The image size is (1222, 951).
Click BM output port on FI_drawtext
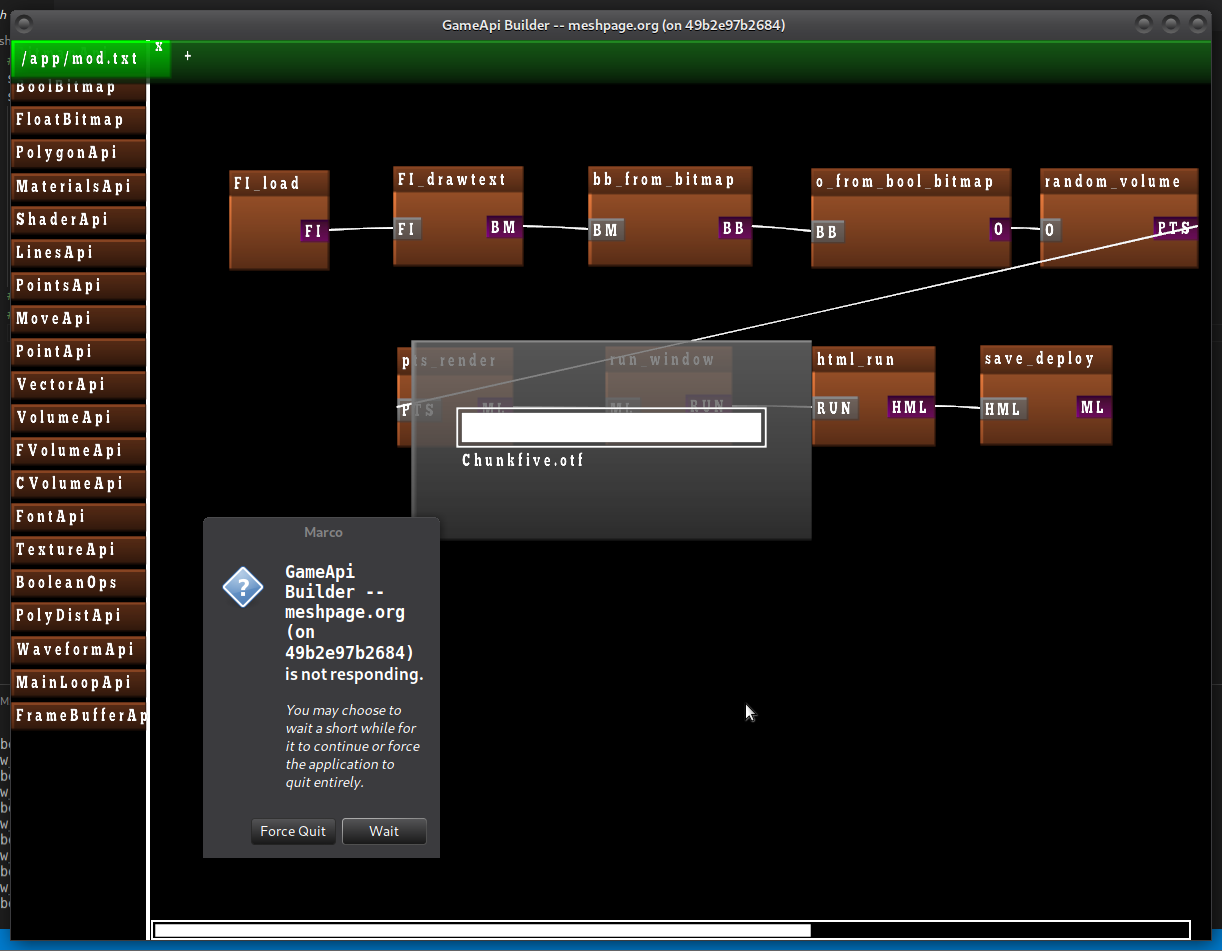[504, 227]
